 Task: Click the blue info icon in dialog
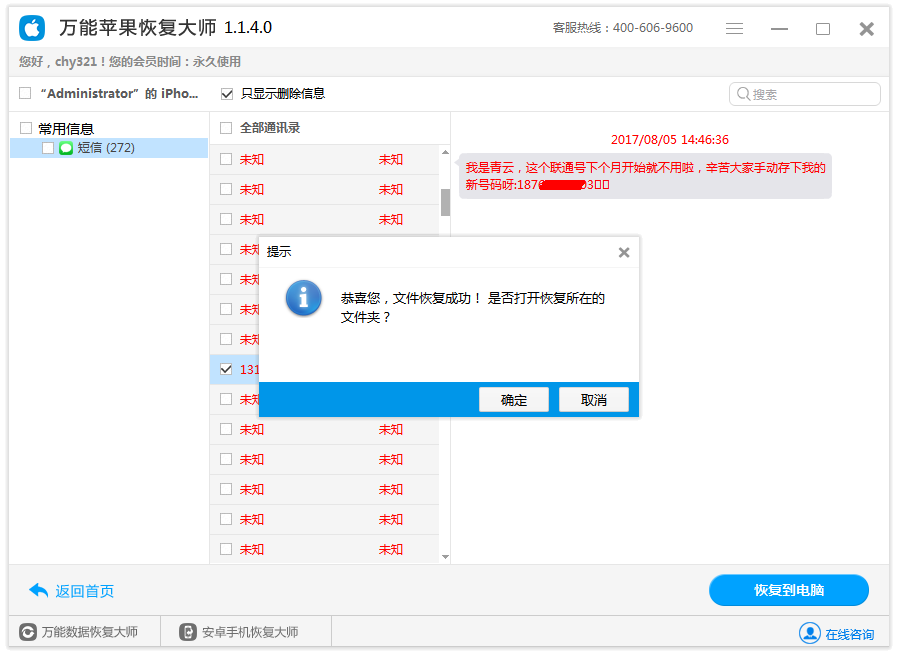[304, 298]
